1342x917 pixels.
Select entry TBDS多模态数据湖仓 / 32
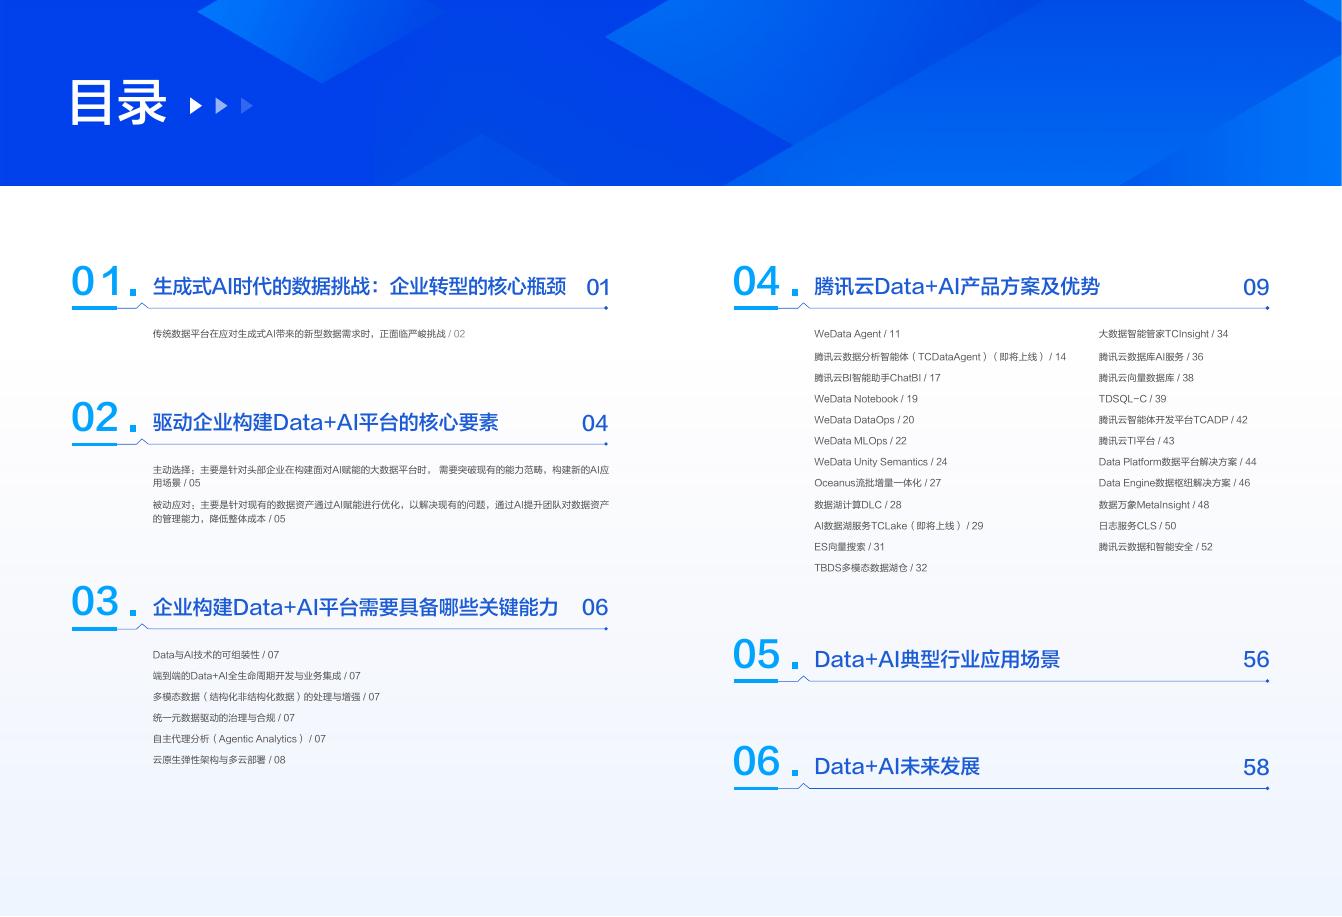pos(871,568)
